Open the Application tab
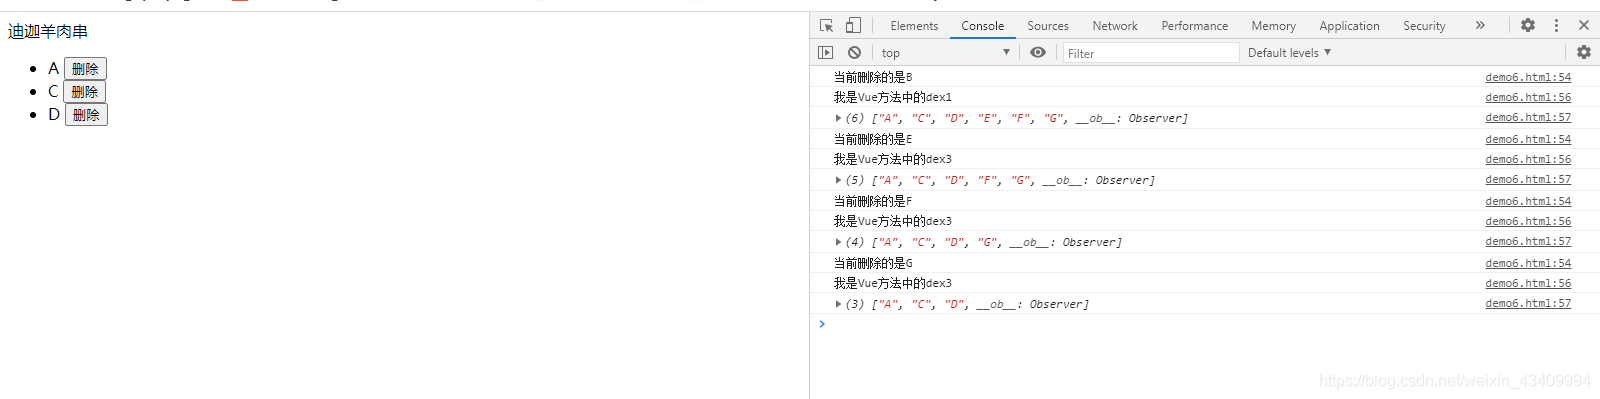 [x=1349, y=26]
